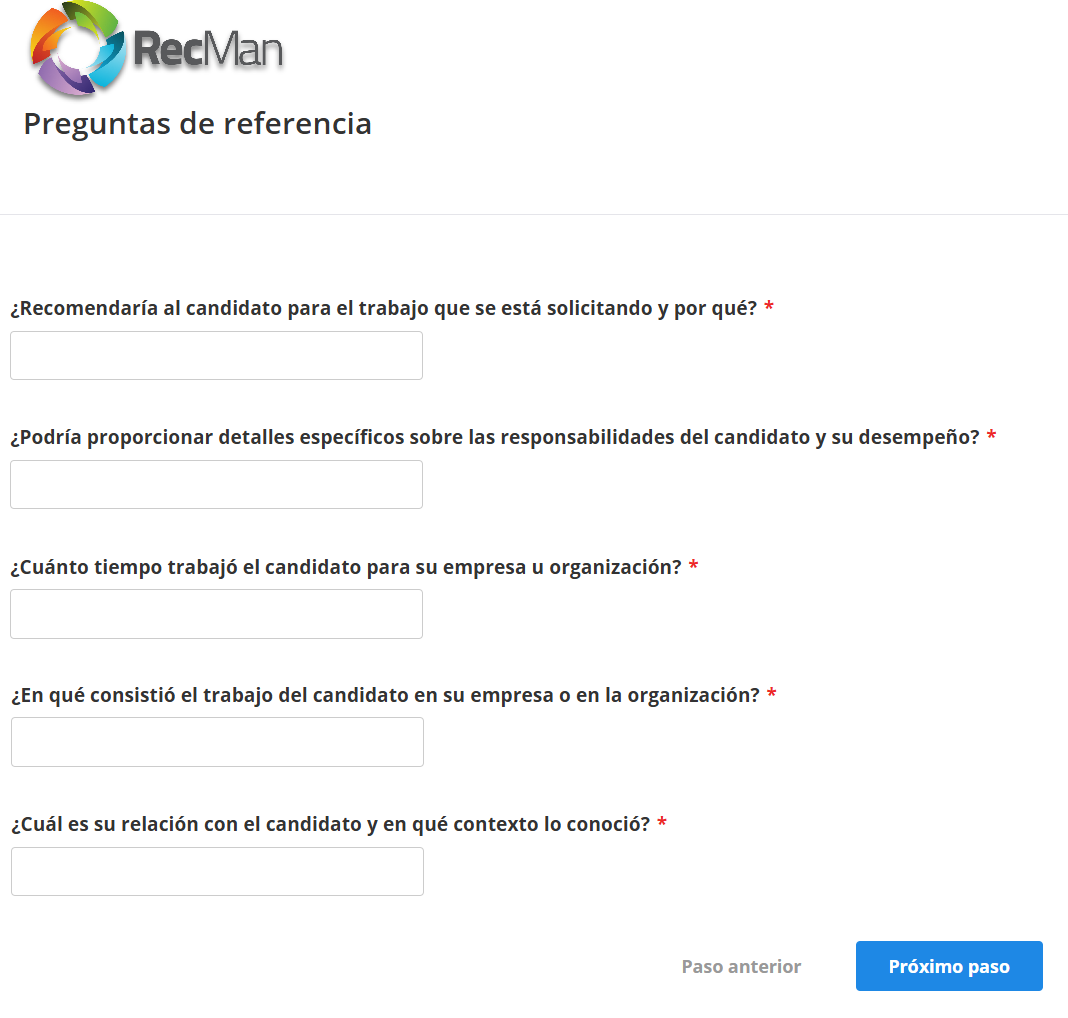This screenshot has height=1018, width=1068.
Task: Click the red asterisk after 'lo conoció?'
Action: pyautogui.click(x=662, y=825)
